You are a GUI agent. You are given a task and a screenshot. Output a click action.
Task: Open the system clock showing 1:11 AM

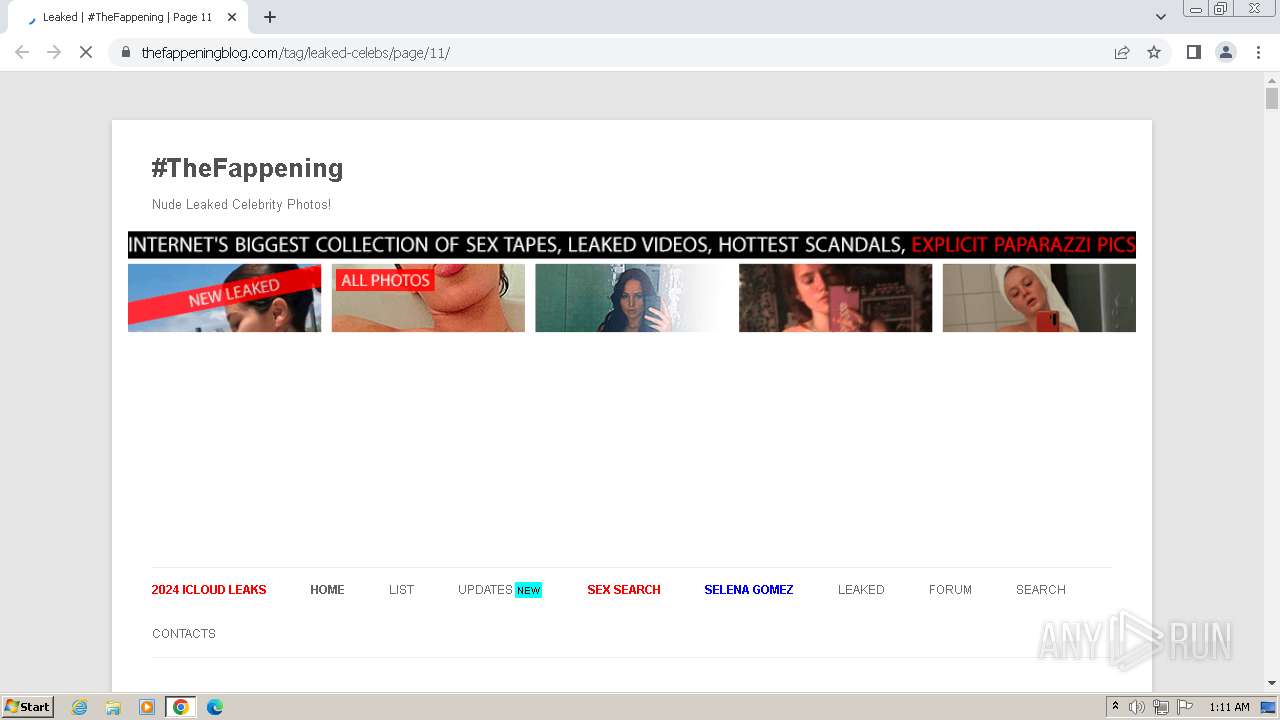(x=1229, y=707)
